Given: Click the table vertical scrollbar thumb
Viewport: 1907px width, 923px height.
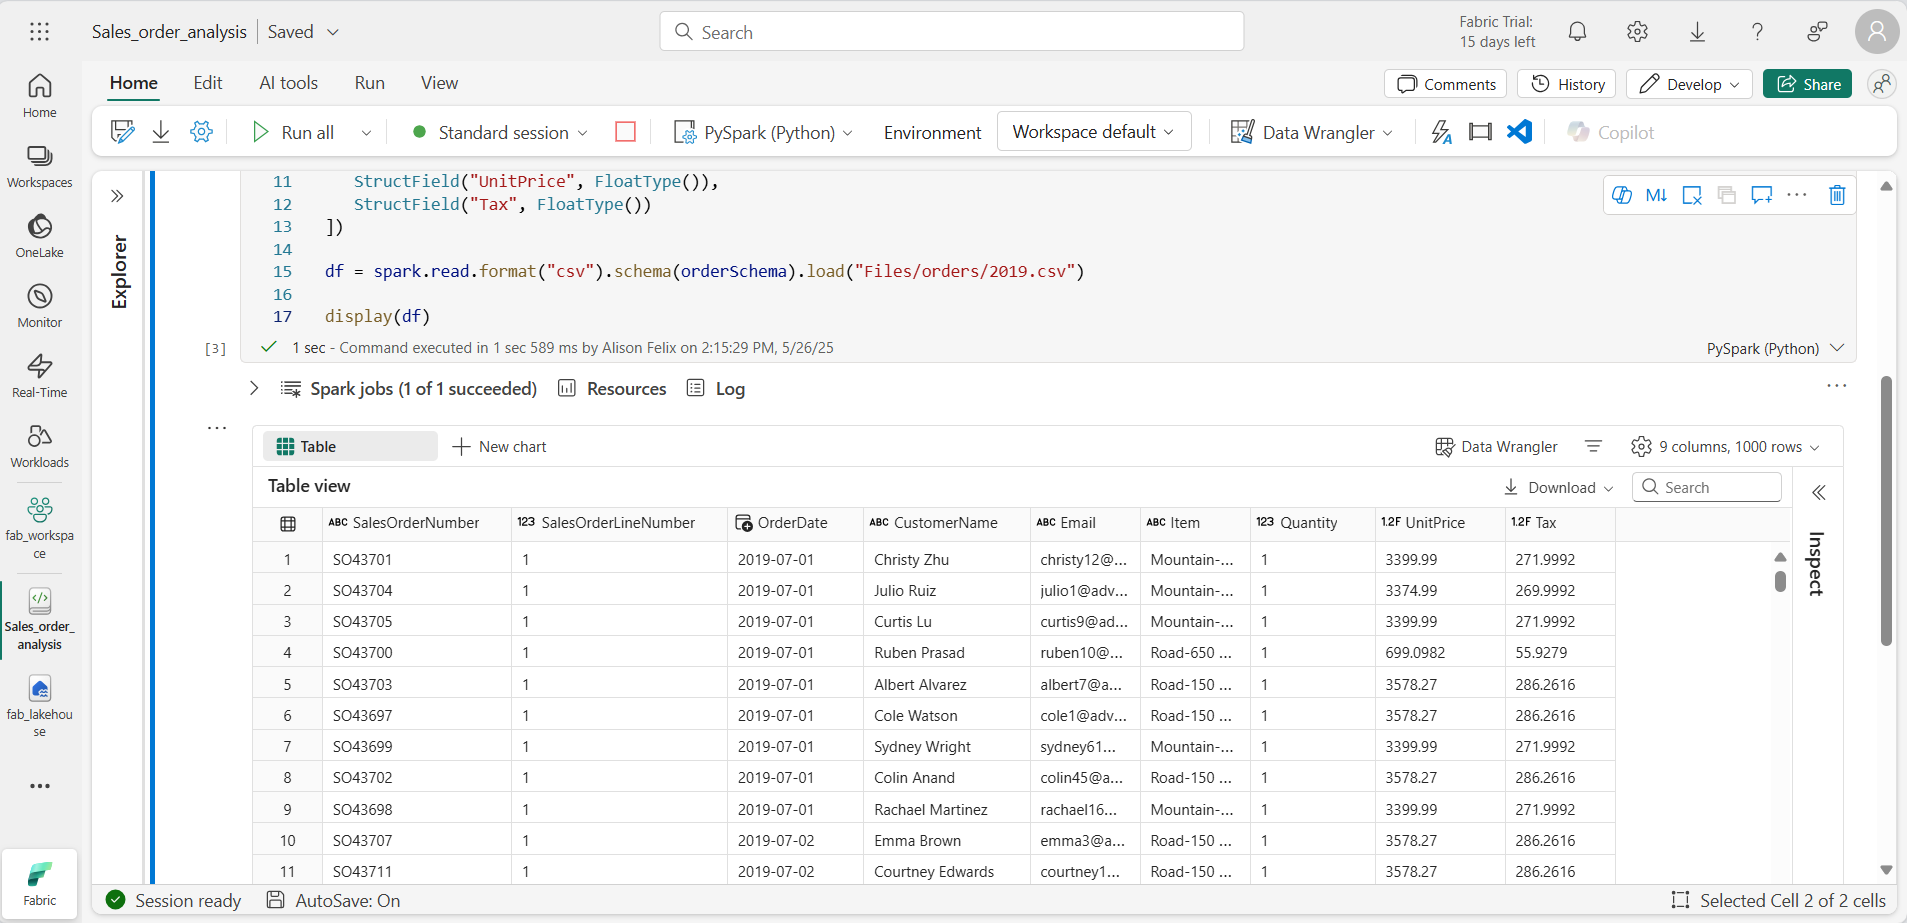Looking at the screenshot, I should click(x=1780, y=581).
